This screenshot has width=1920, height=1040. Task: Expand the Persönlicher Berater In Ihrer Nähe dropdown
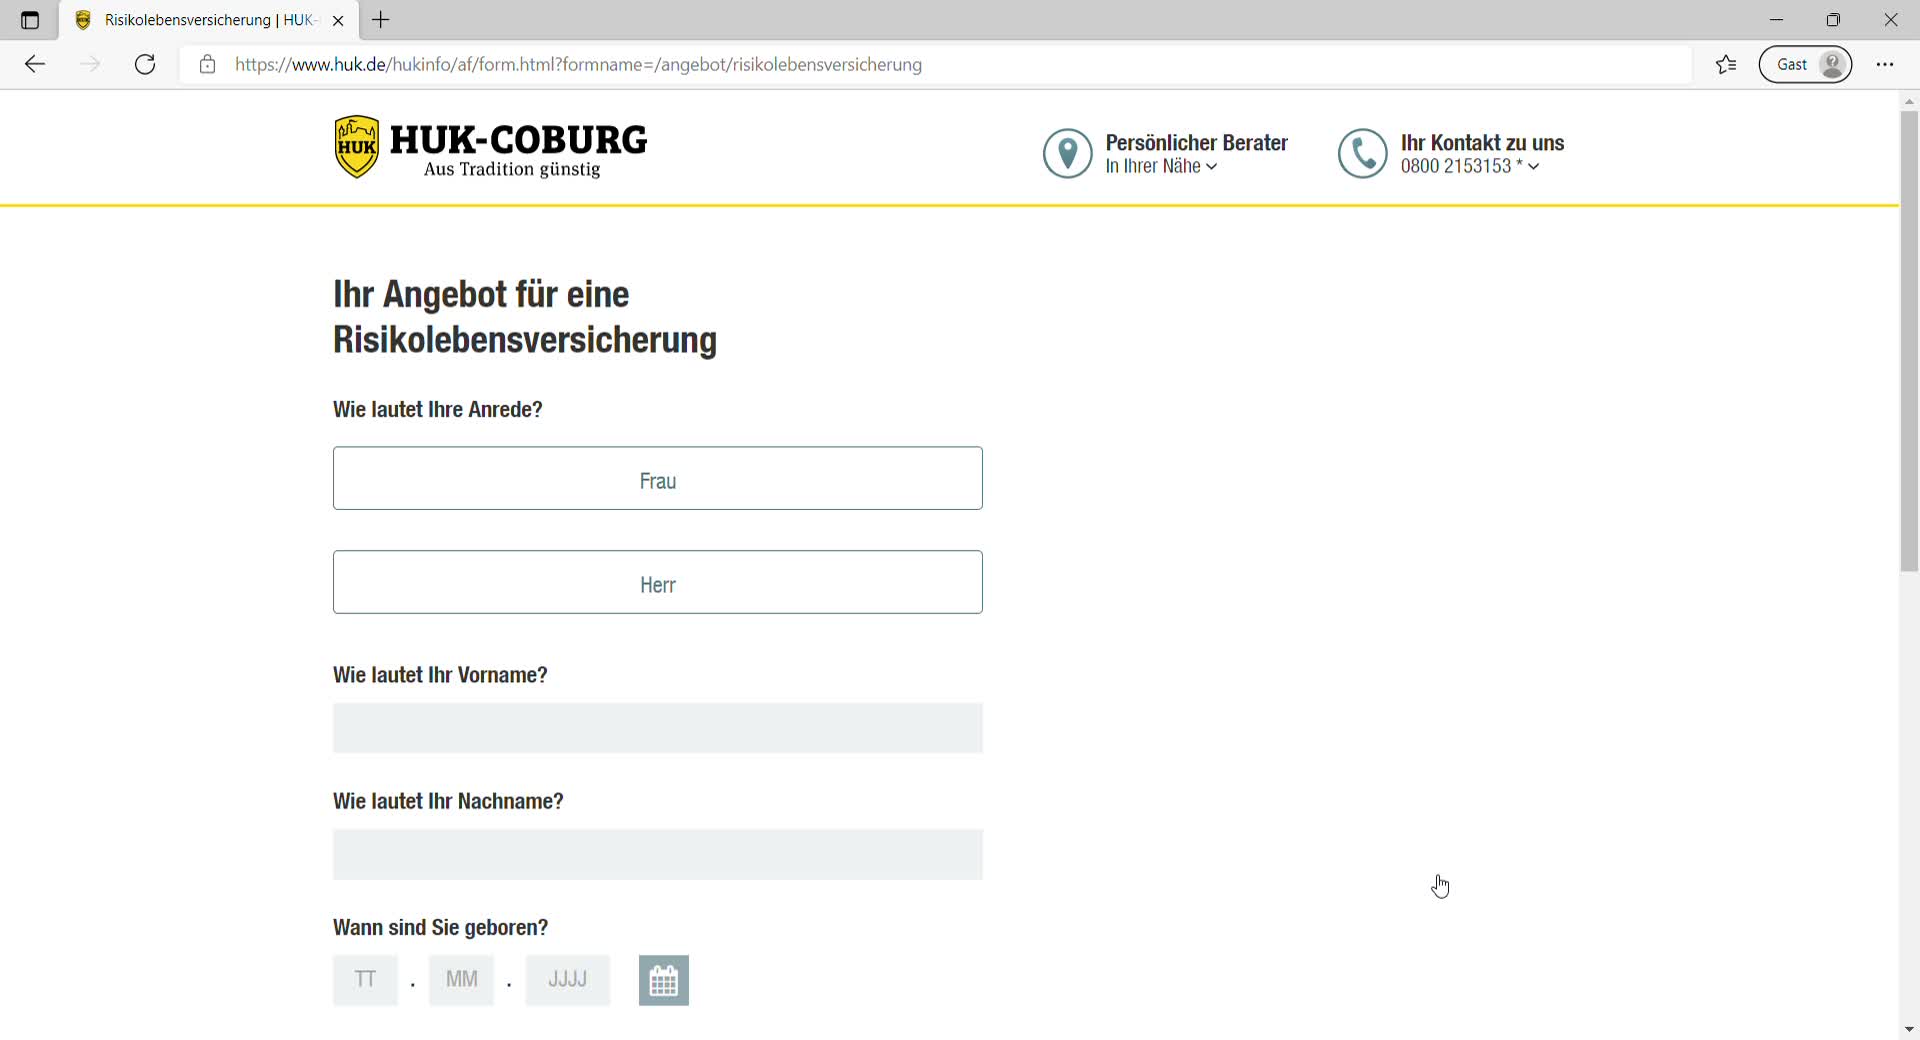(1162, 167)
